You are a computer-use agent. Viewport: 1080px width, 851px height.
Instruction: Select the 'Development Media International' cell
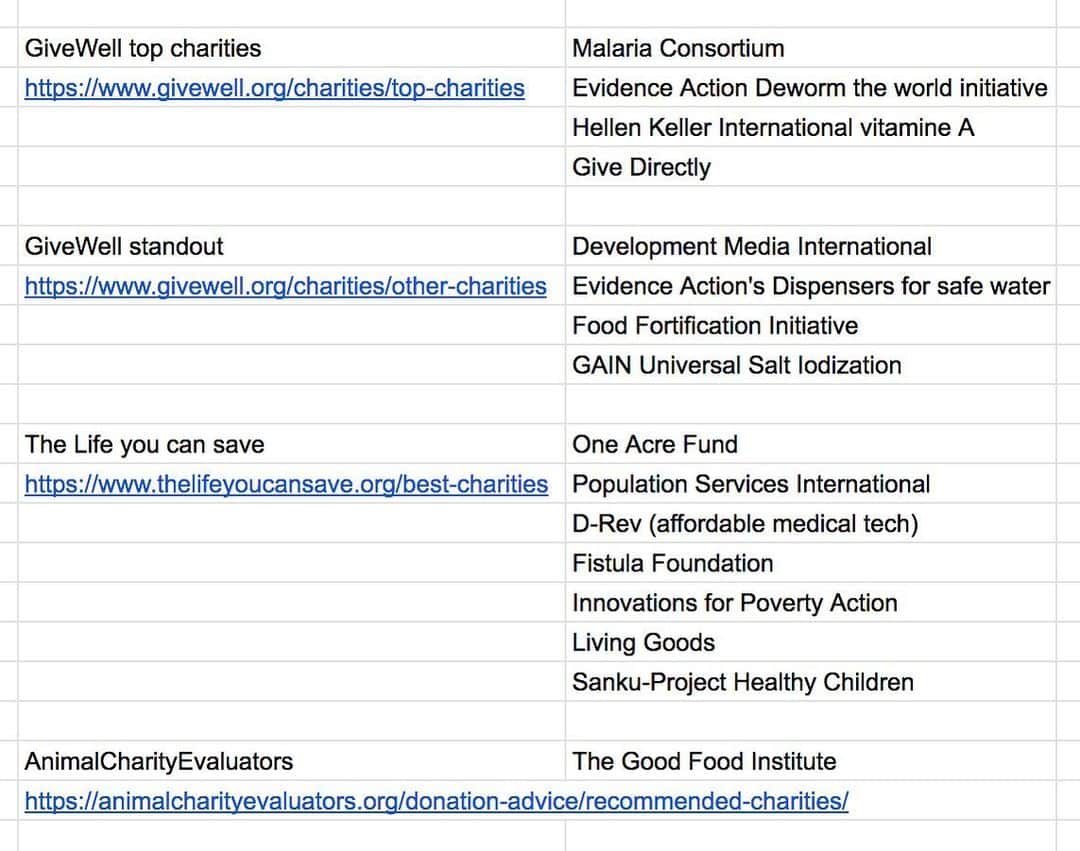[811, 246]
